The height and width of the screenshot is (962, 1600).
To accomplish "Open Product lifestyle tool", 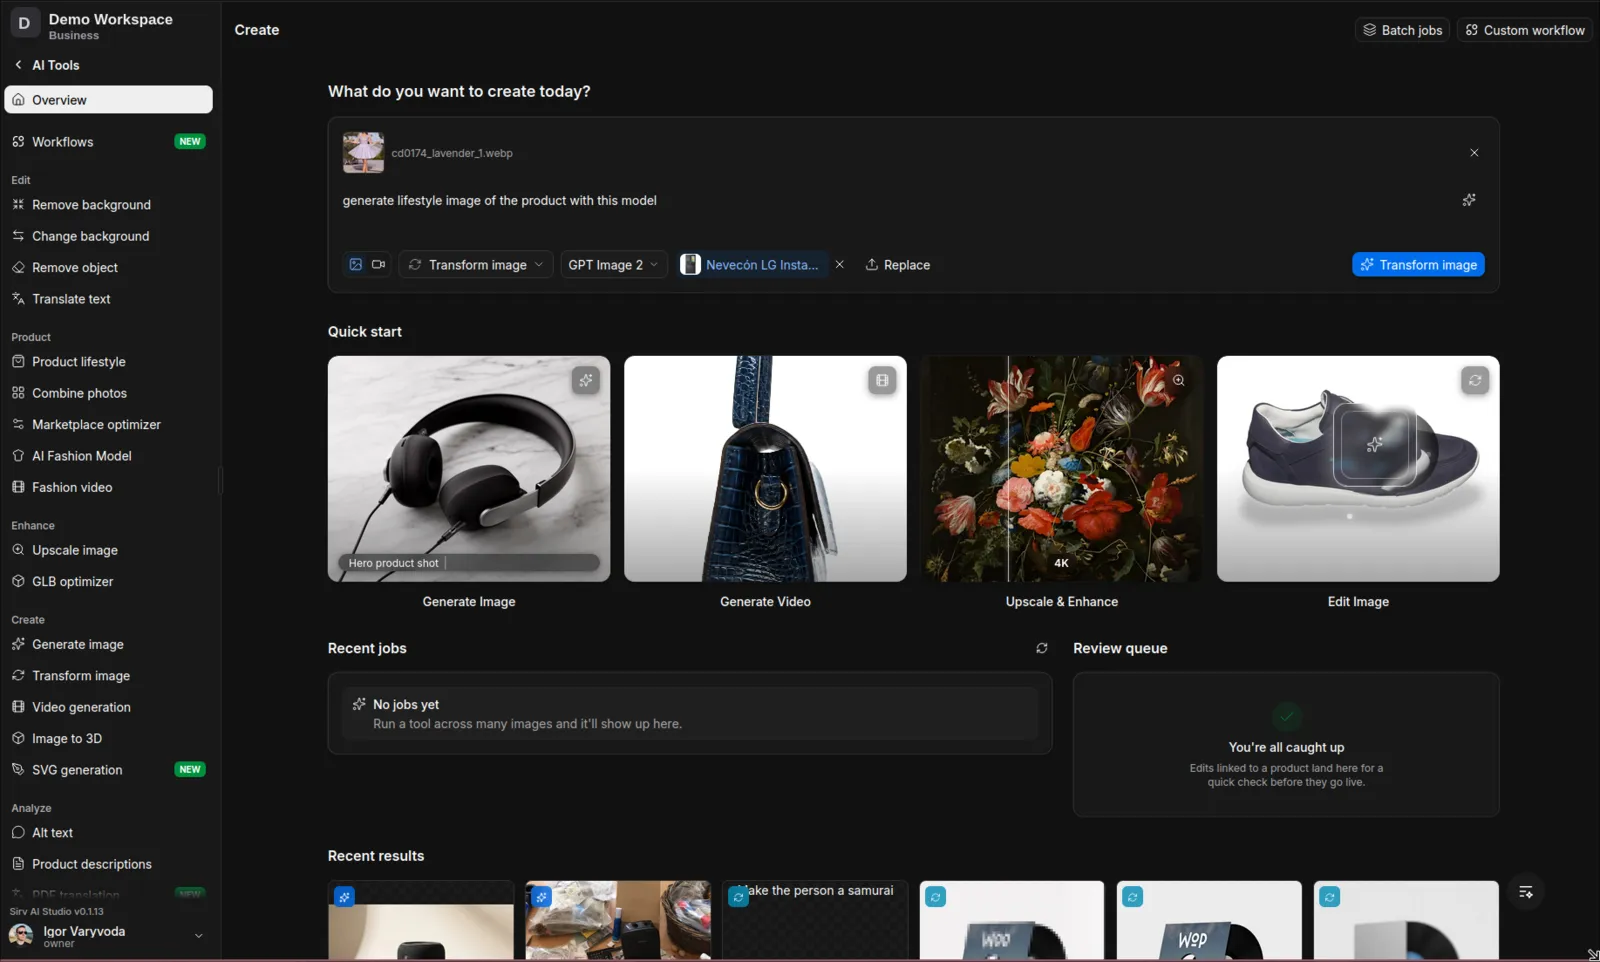I will 108,362.
